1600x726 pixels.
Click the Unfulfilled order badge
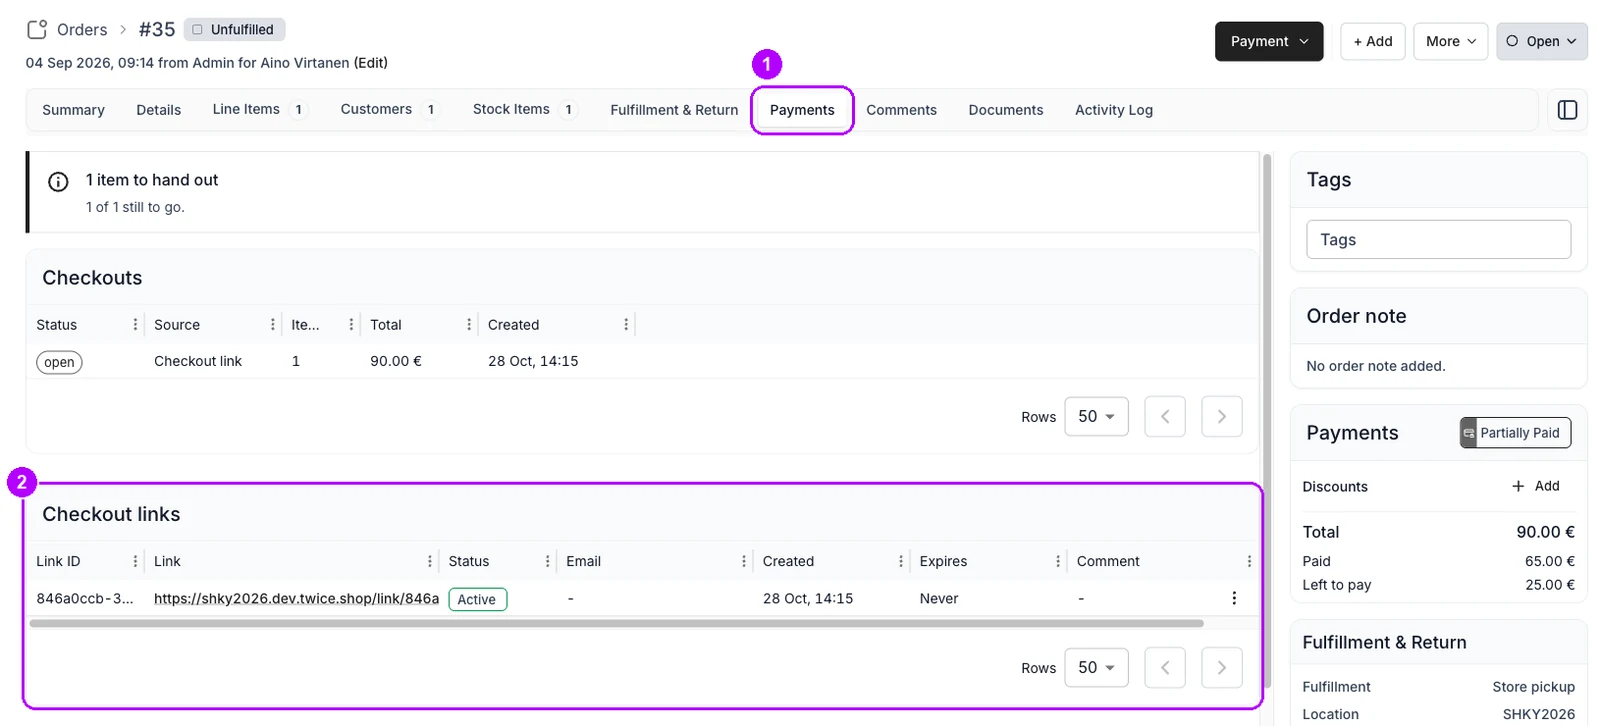[235, 29]
